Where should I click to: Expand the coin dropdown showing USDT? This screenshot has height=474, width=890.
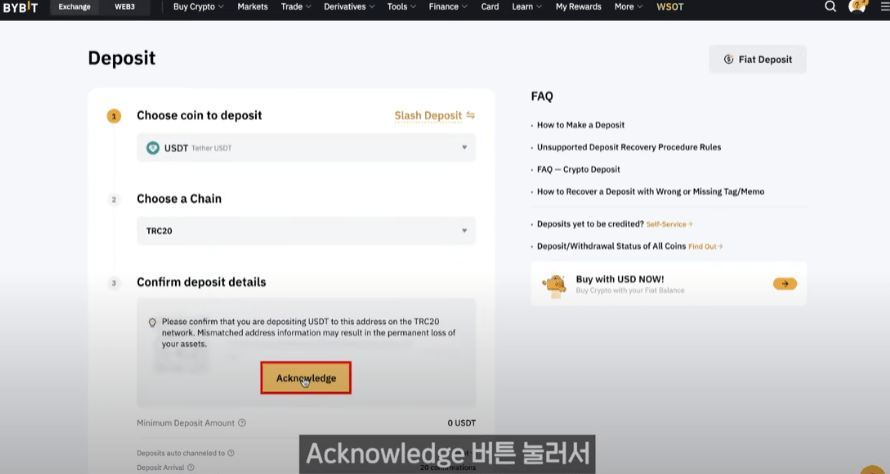coord(306,148)
